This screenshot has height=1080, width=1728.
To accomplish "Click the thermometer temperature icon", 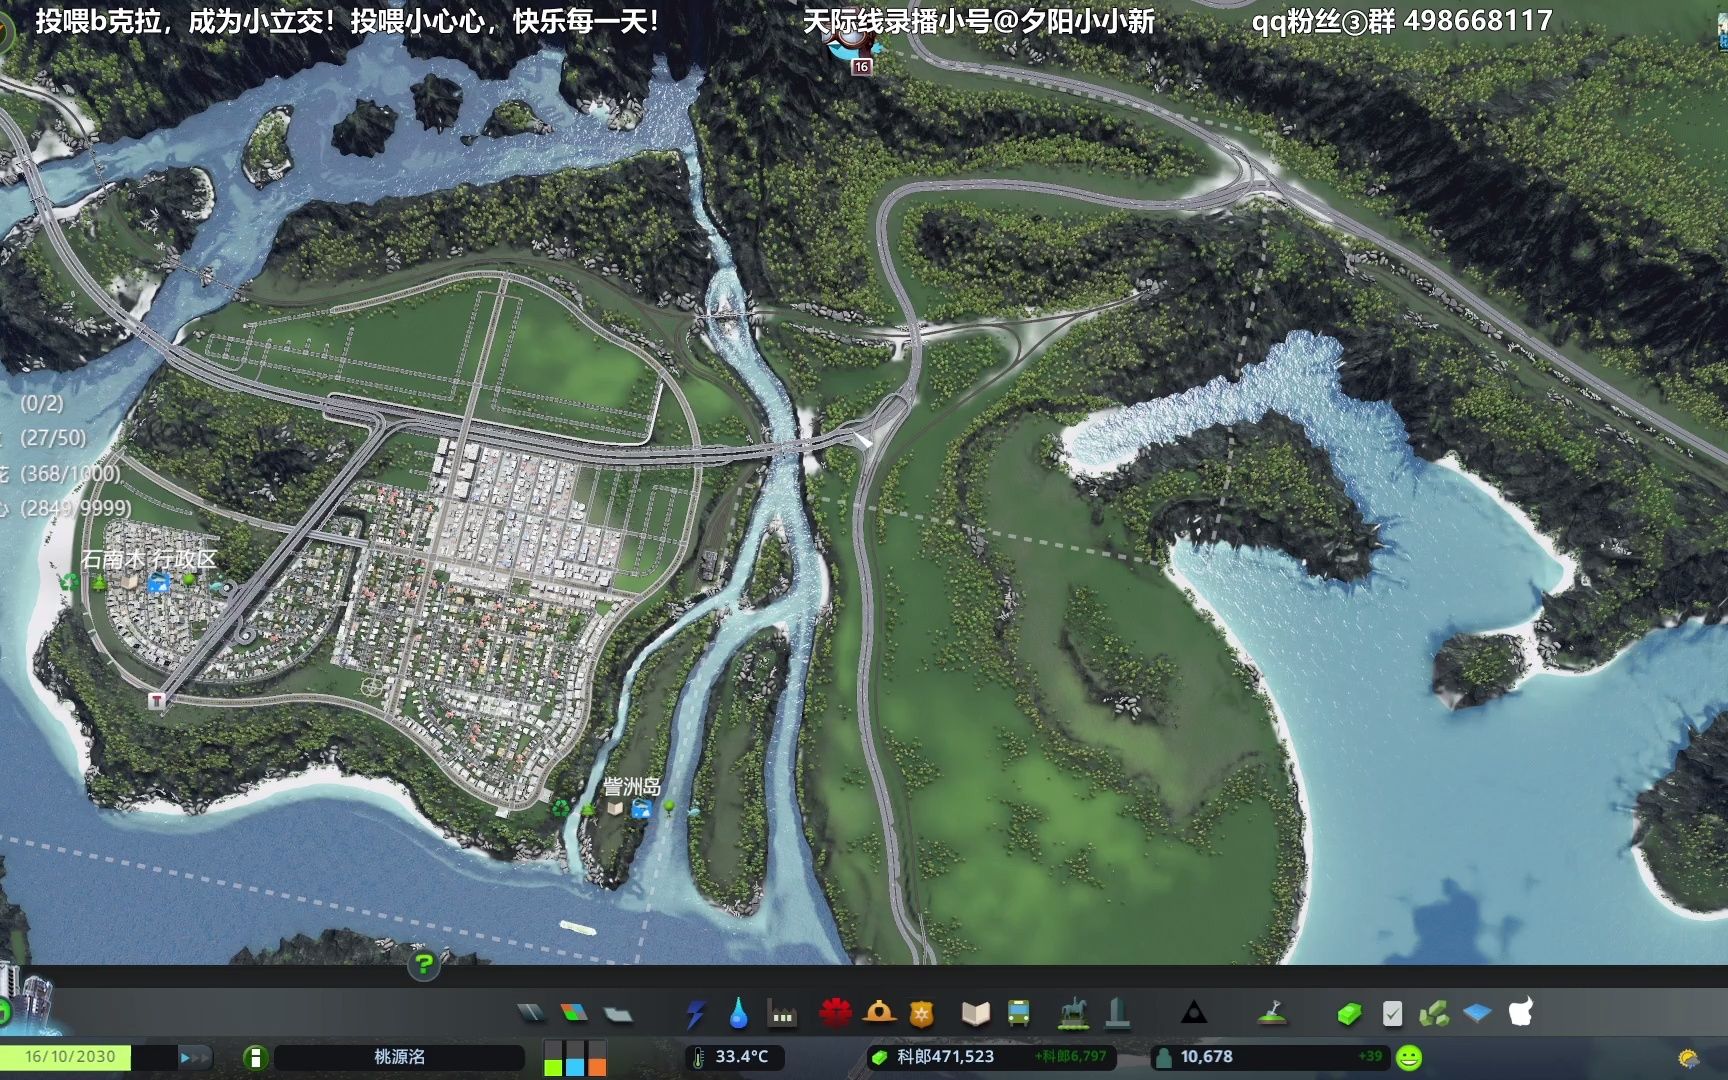I will (699, 1057).
